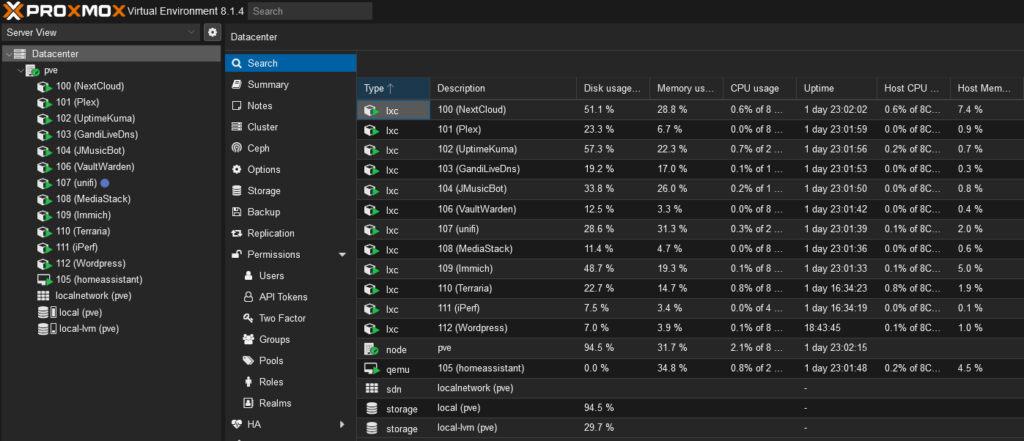This screenshot has height=441, width=1024.
Task: Open the Server View dropdown
Action: (101, 32)
